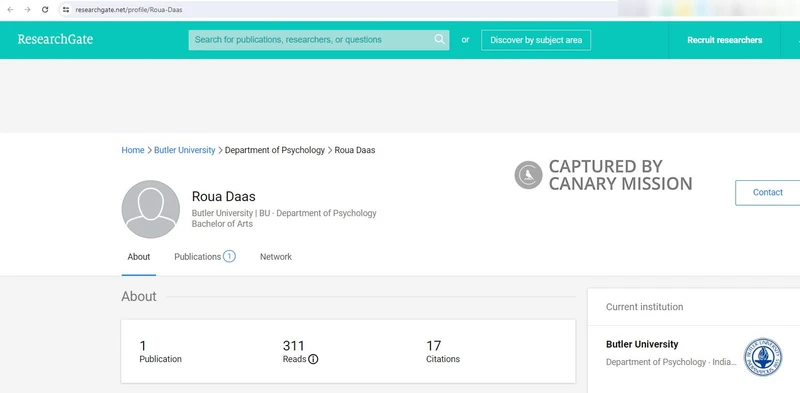Click the Reads info icon
This screenshot has width=800, height=393.
point(313,359)
